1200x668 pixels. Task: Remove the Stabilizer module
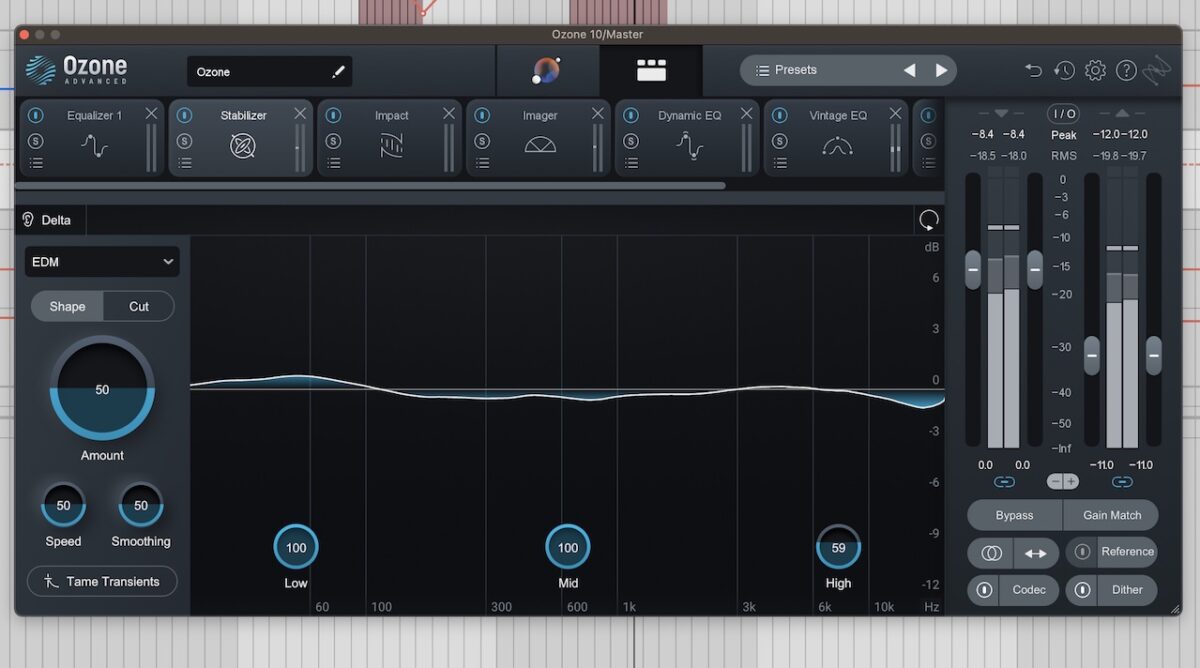point(300,113)
